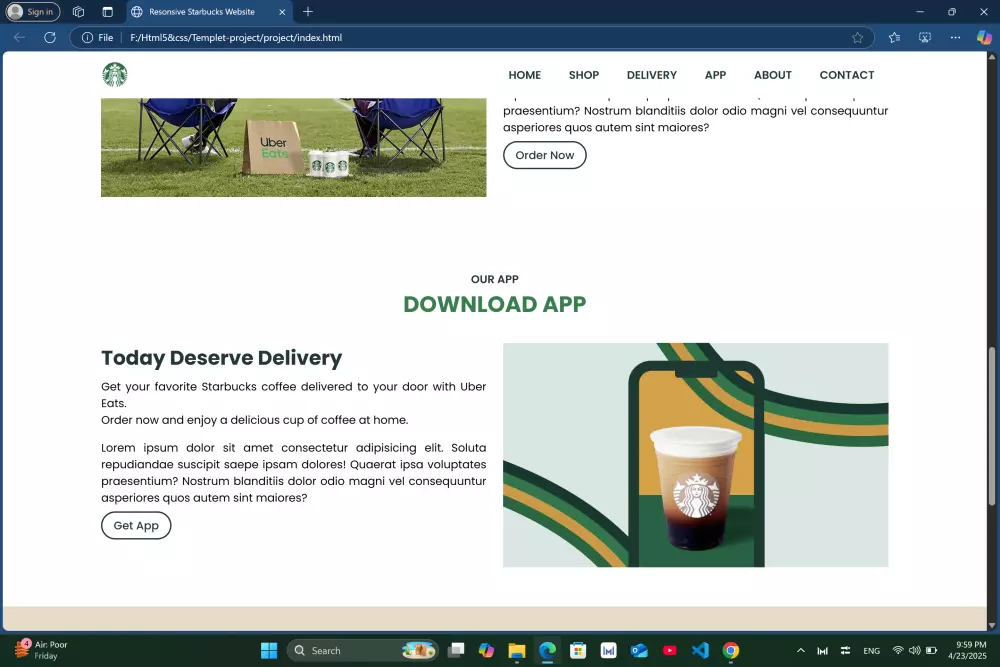Click the taskbar Search box
This screenshot has height=667, width=1000.
(x=362, y=650)
